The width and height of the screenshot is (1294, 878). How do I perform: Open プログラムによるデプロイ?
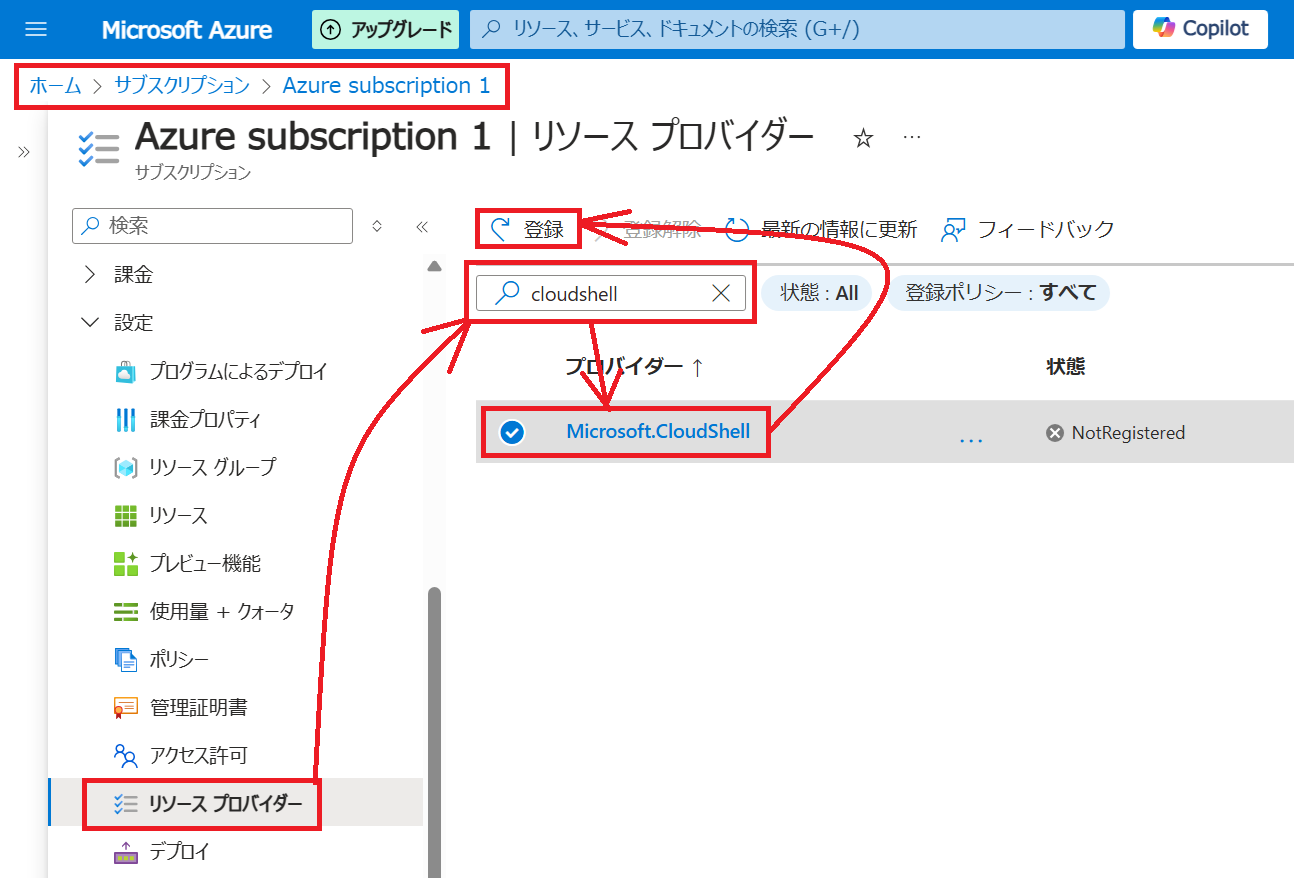[x=238, y=371]
